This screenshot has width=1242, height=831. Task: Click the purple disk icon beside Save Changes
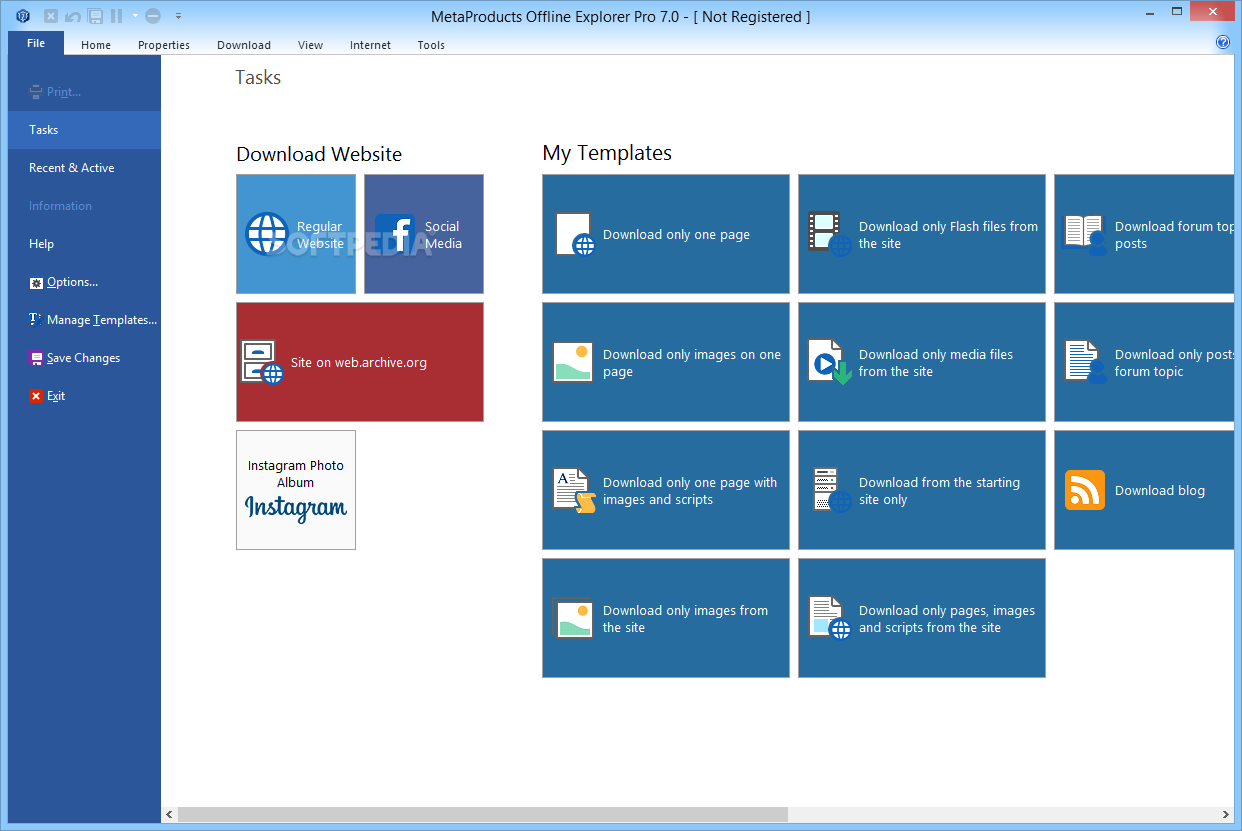[x=36, y=358]
